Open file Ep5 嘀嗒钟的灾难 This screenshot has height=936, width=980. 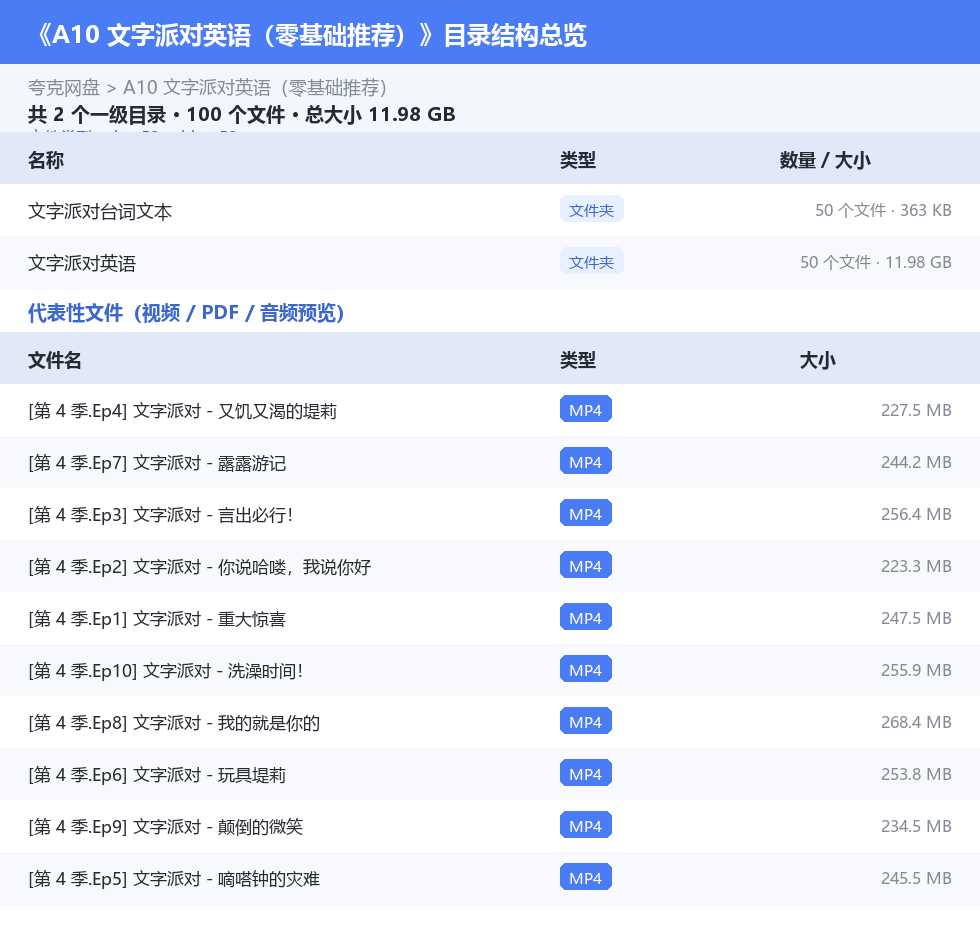[x=174, y=879]
